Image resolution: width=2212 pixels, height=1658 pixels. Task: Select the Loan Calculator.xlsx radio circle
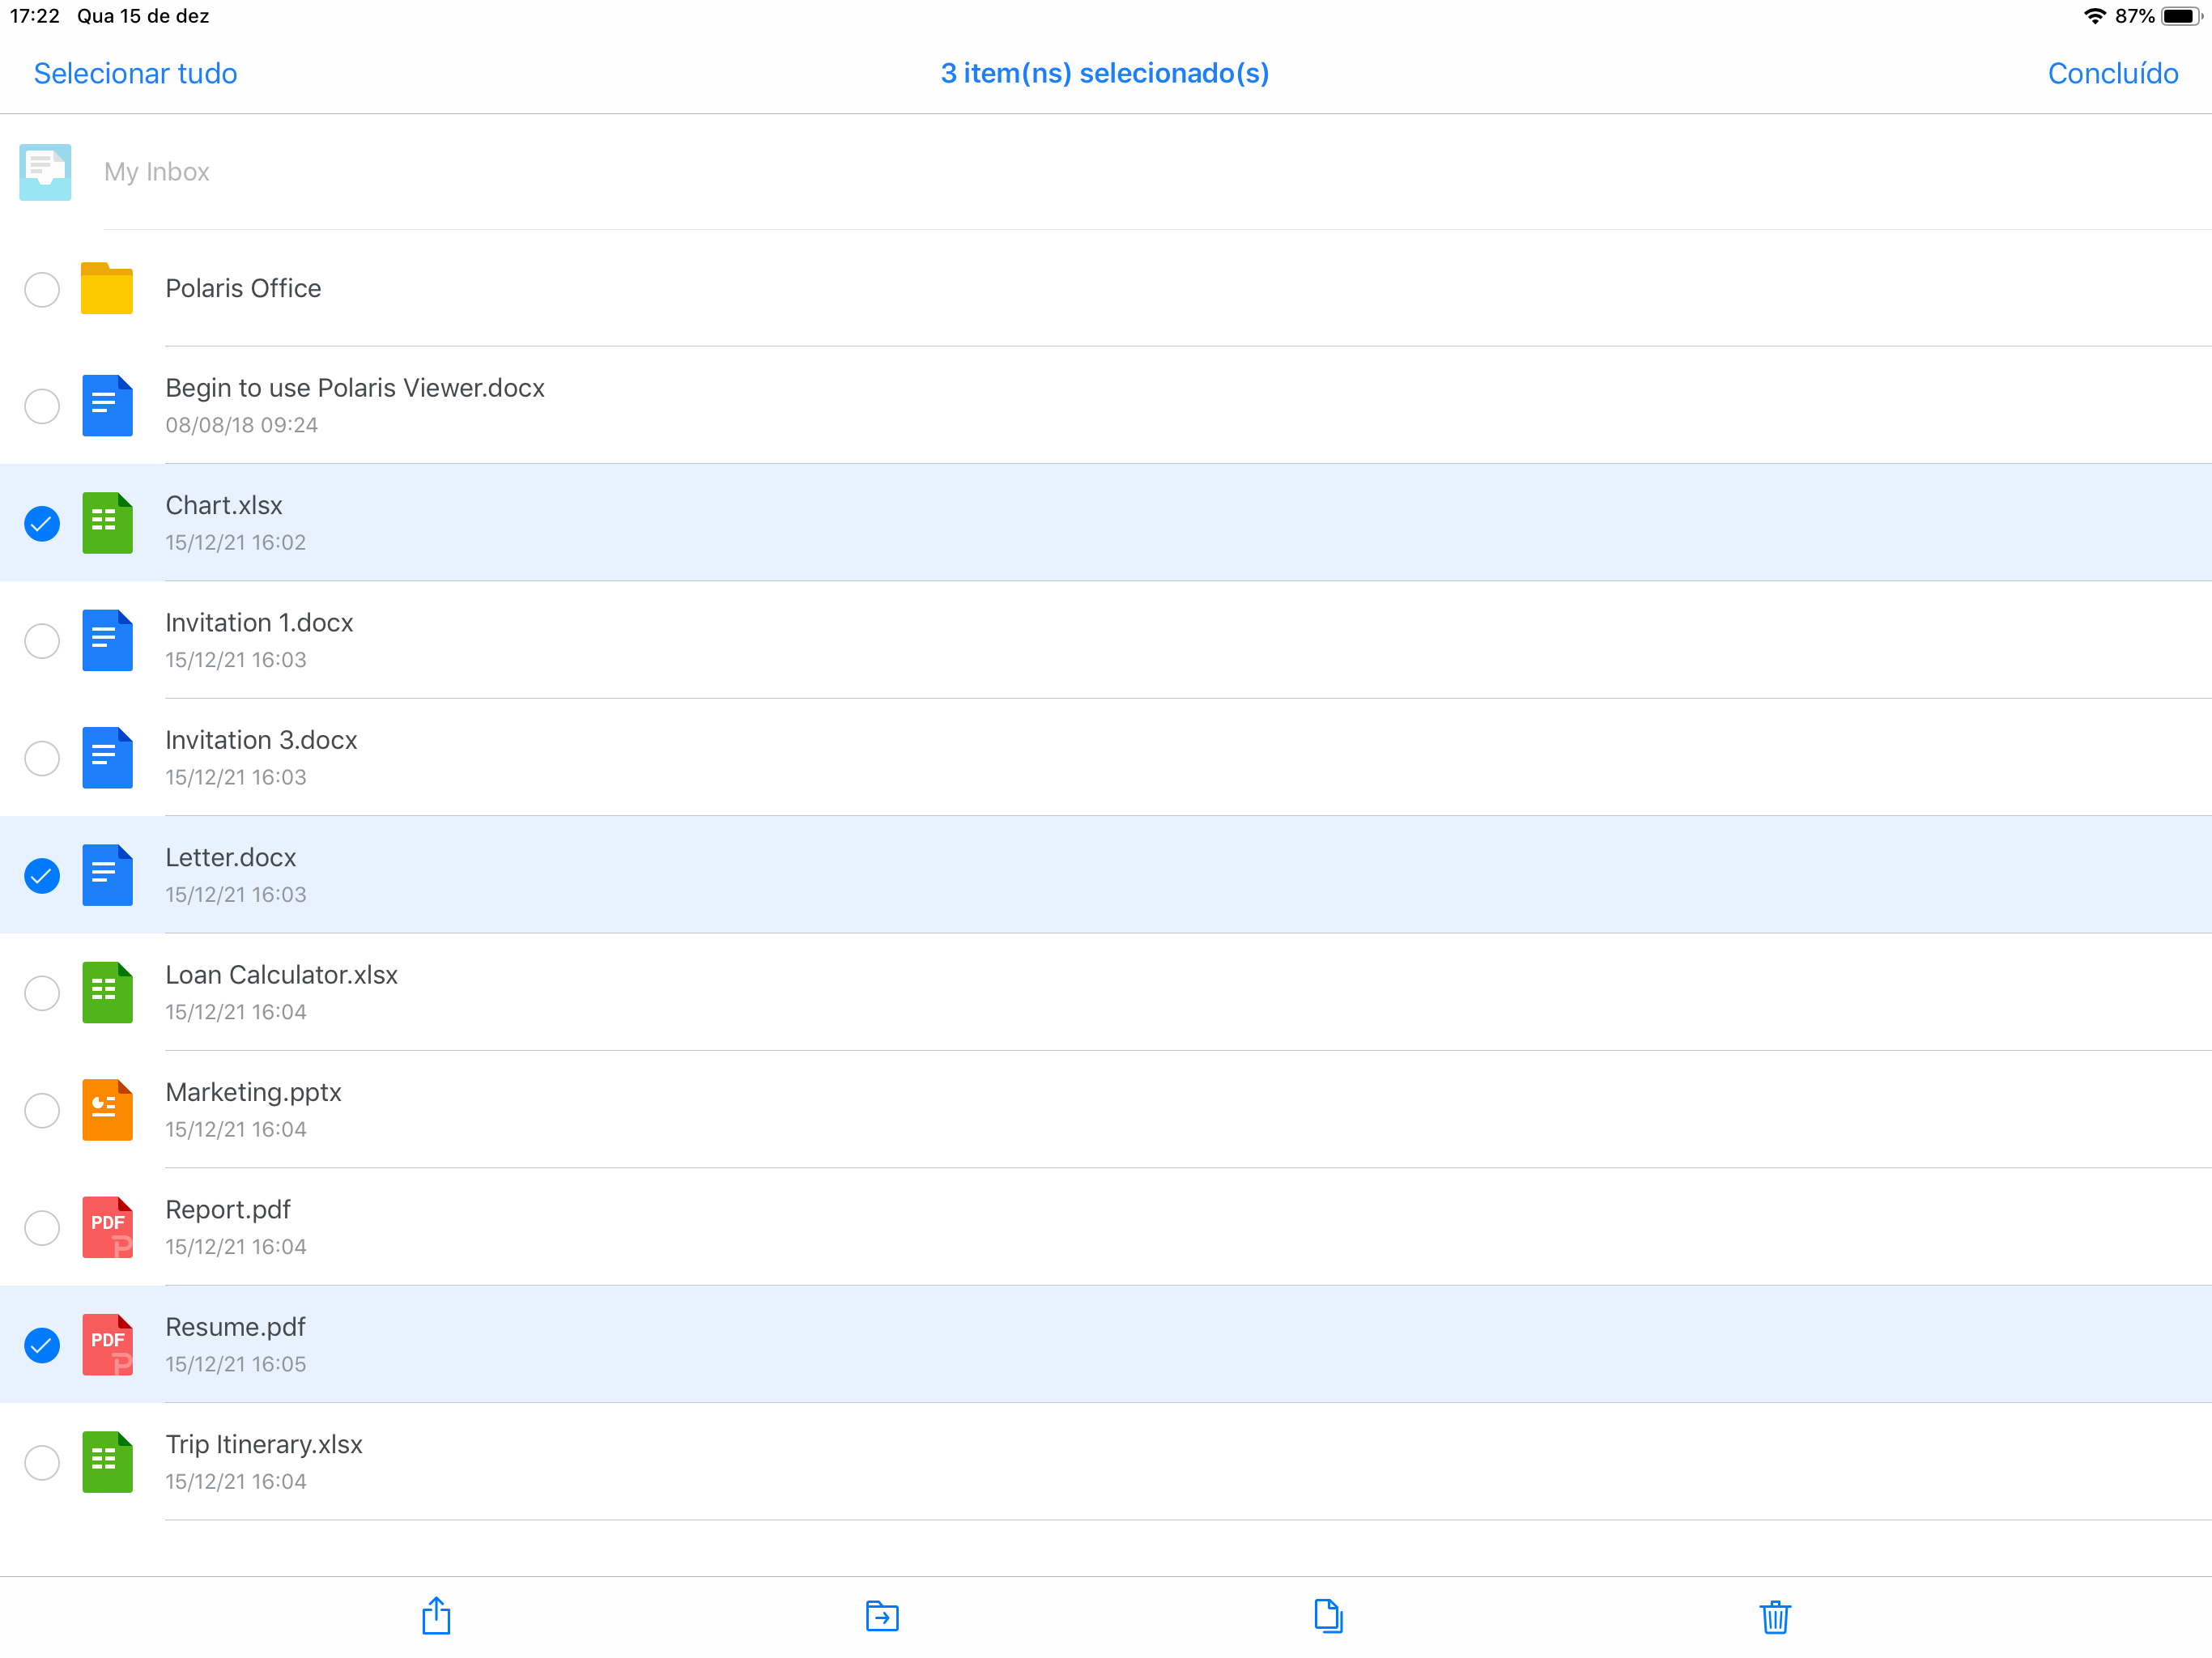(x=42, y=993)
